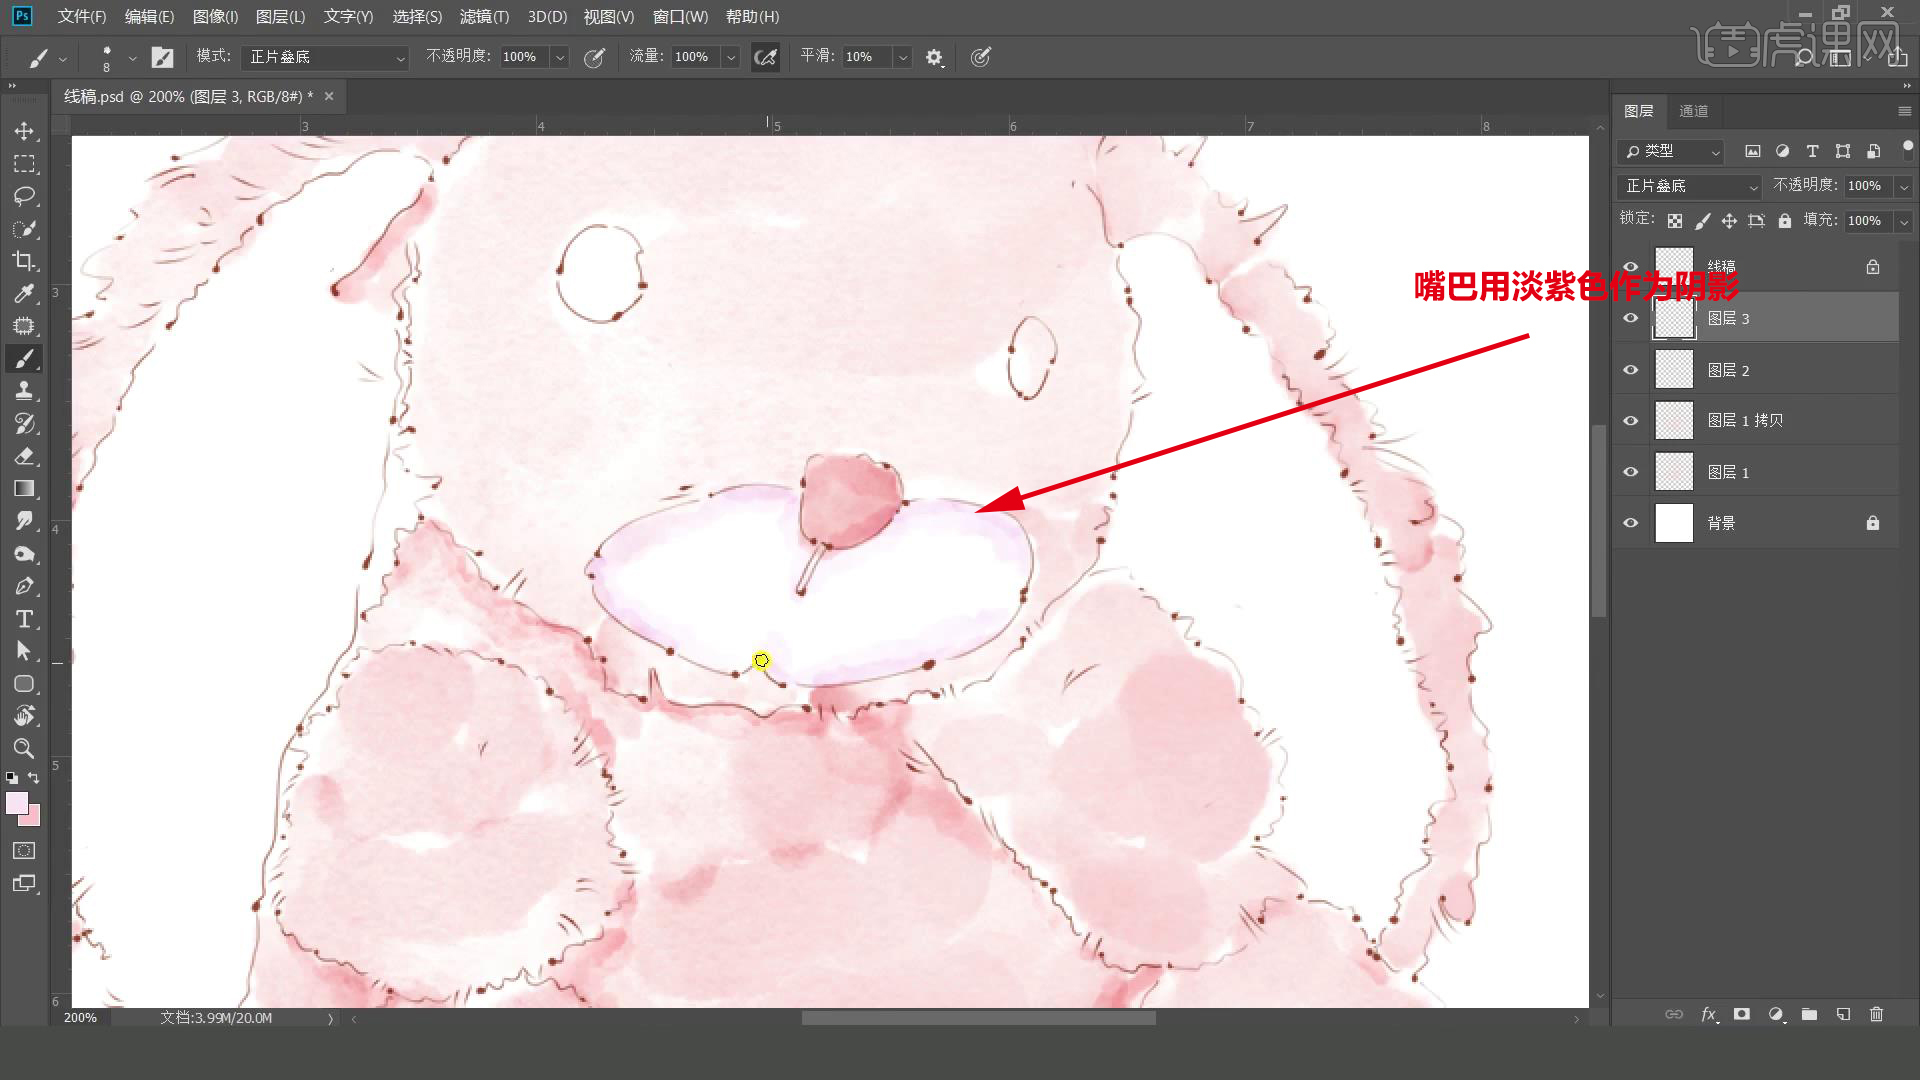Image resolution: width=1920 pixels, height=1080 pixels.
Task: Open layer filter type dropdown
Action: point(1671,151)
